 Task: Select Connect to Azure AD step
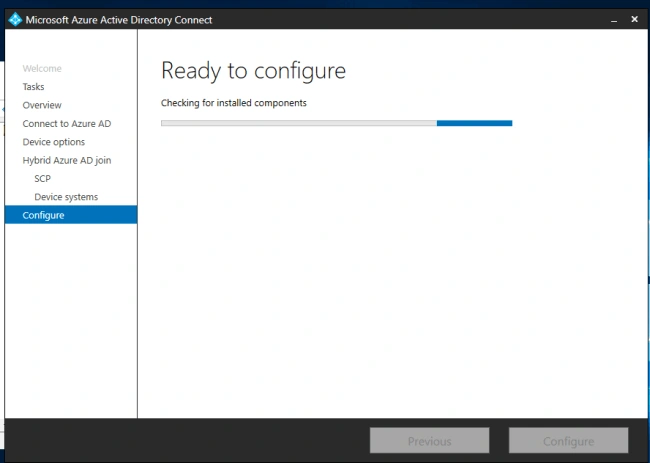(67, 124)
